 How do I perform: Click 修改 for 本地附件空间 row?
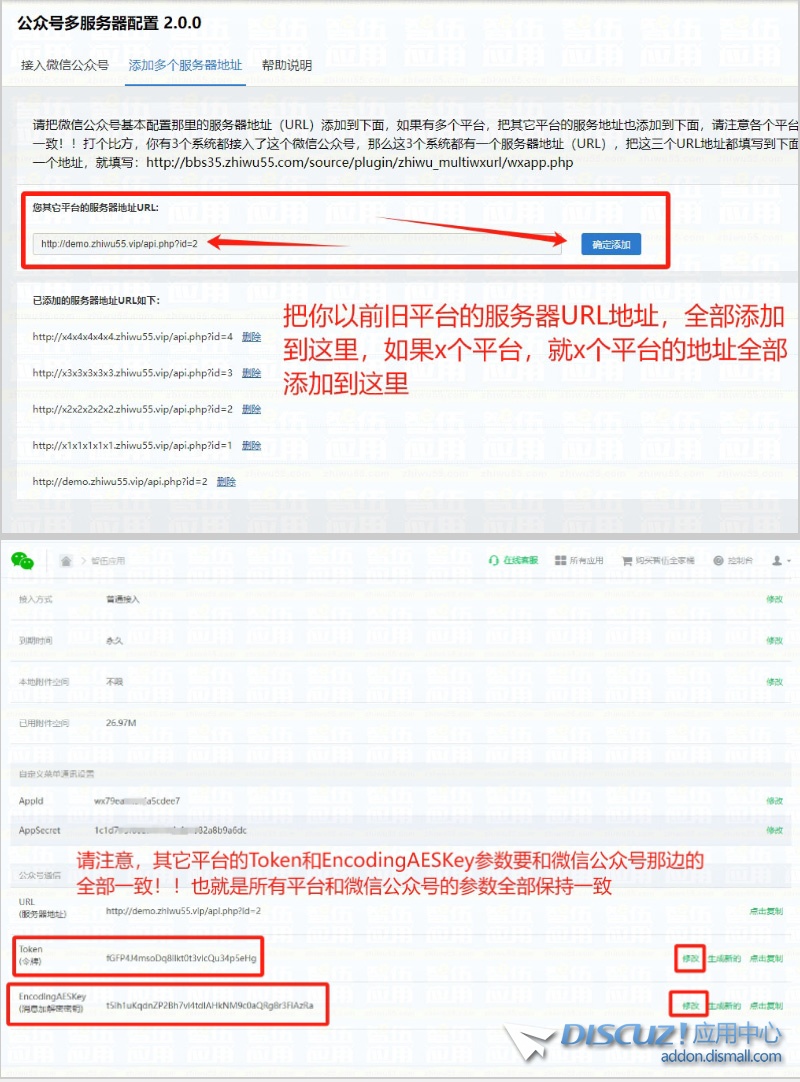774,682
